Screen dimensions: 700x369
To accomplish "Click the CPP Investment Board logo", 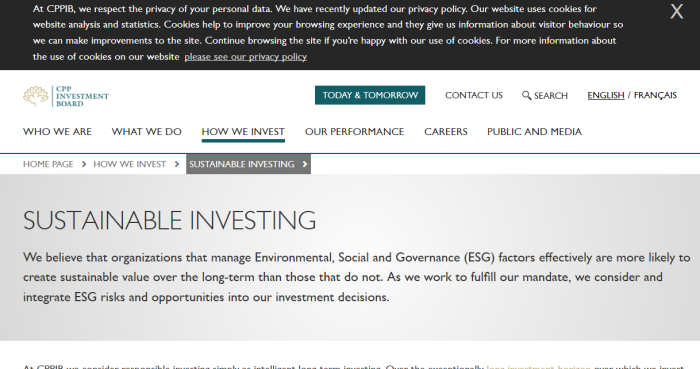I will coord(66,96).
